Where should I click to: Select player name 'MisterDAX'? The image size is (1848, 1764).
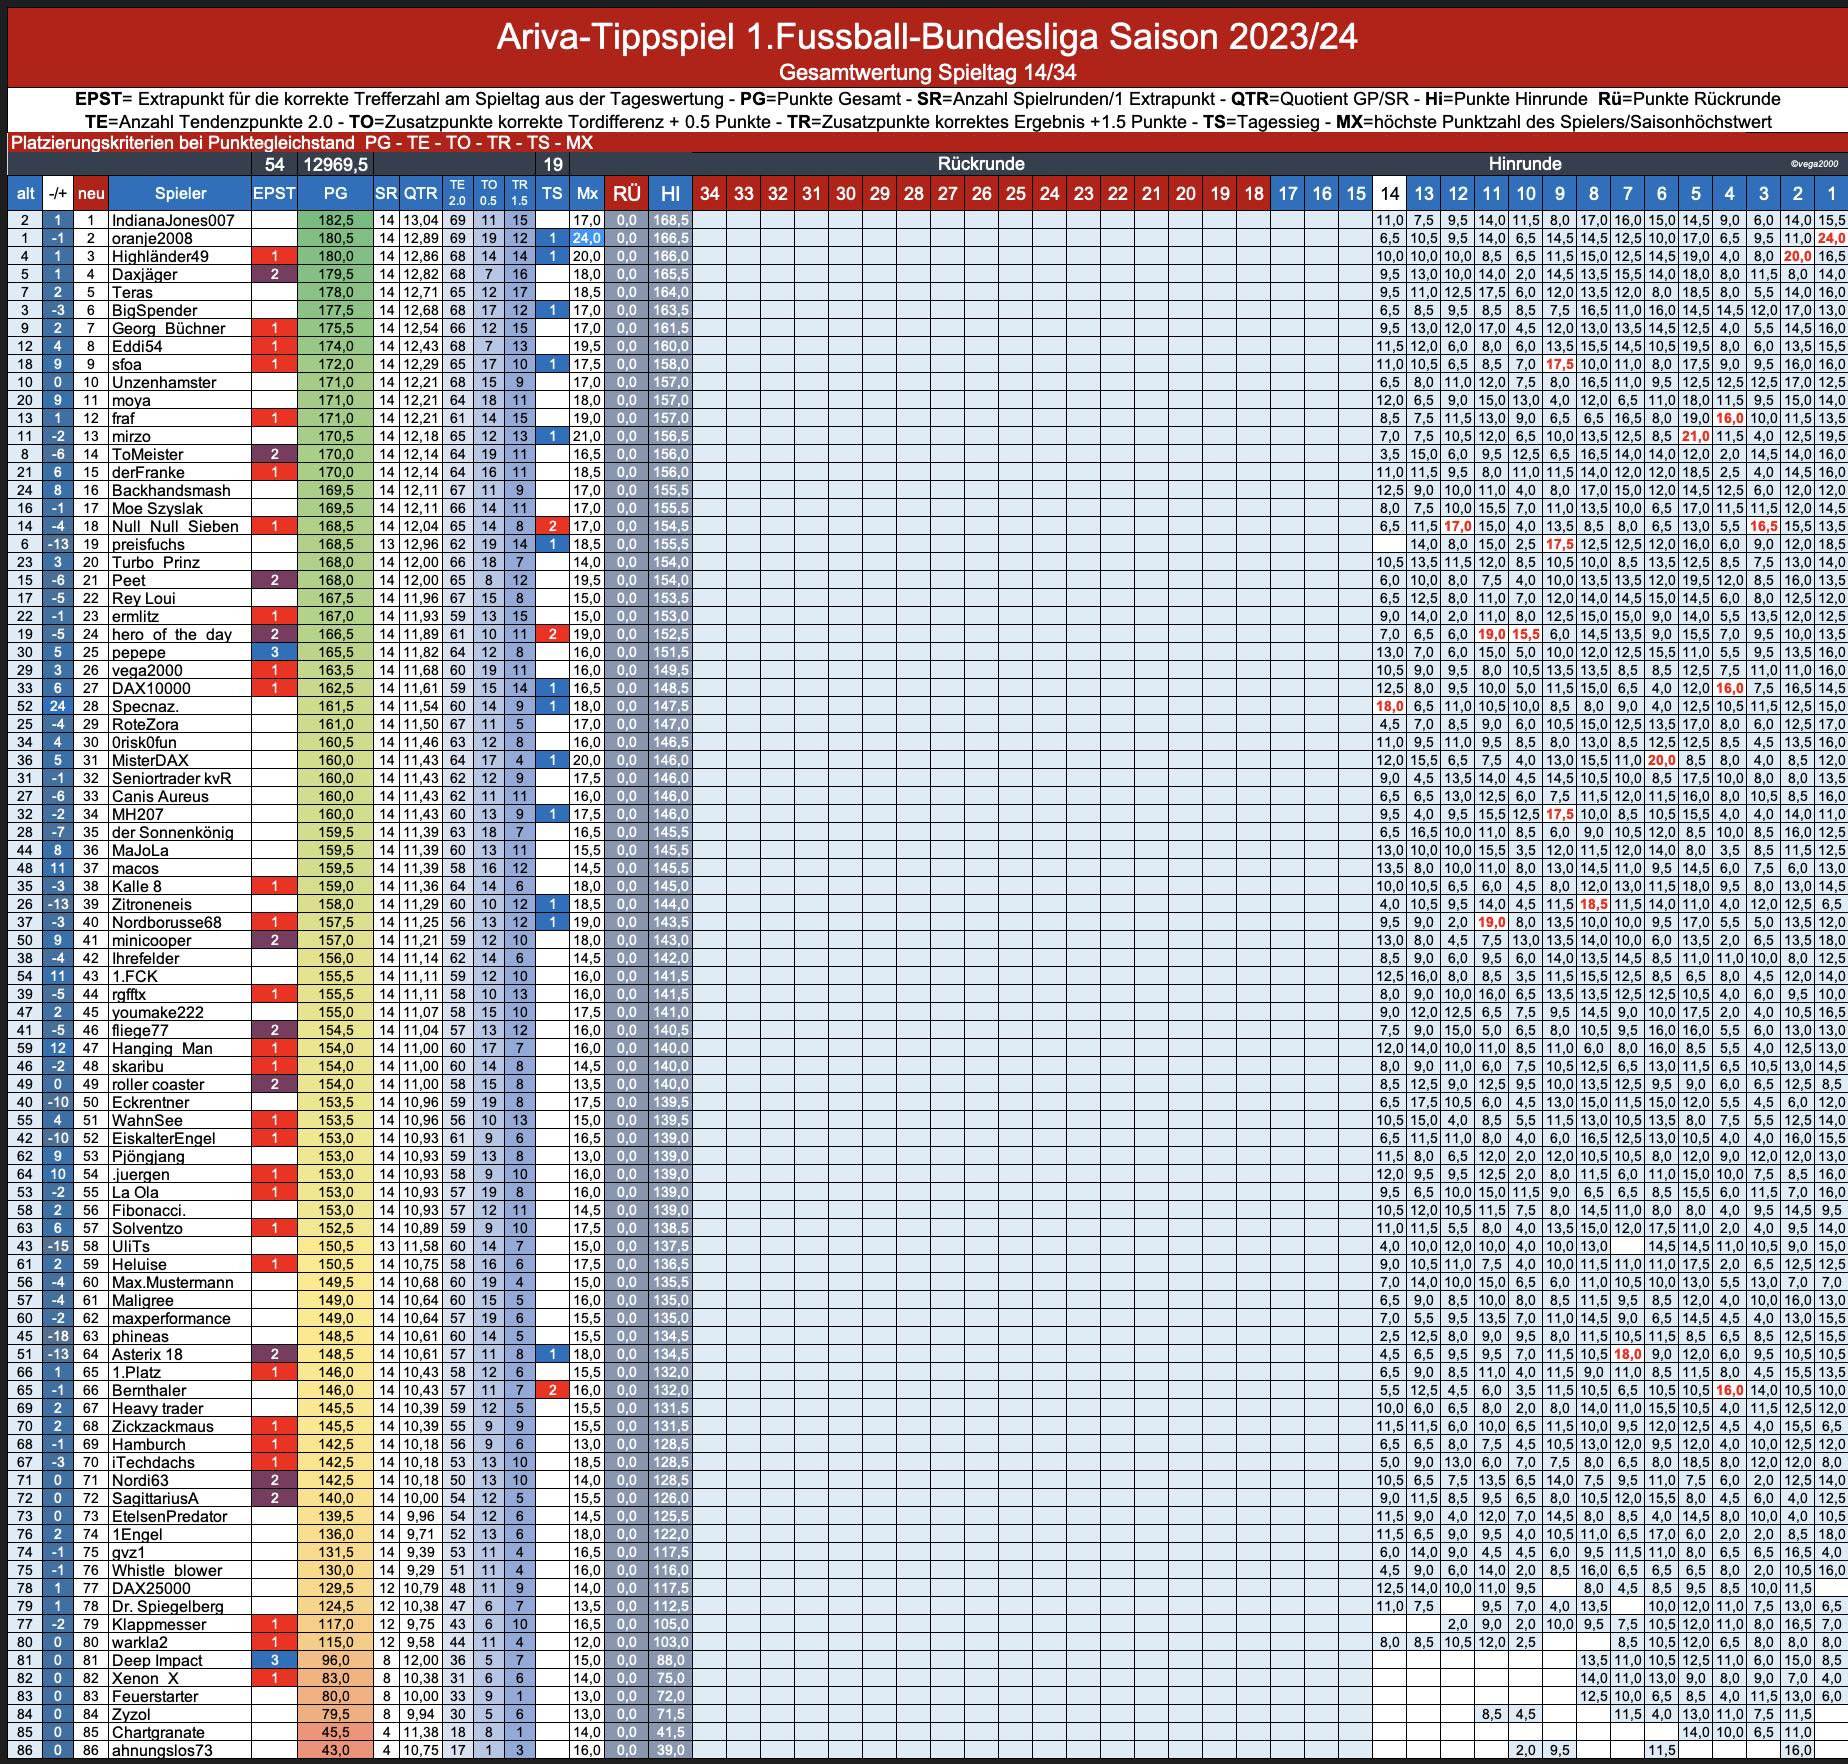pos(150,760)
